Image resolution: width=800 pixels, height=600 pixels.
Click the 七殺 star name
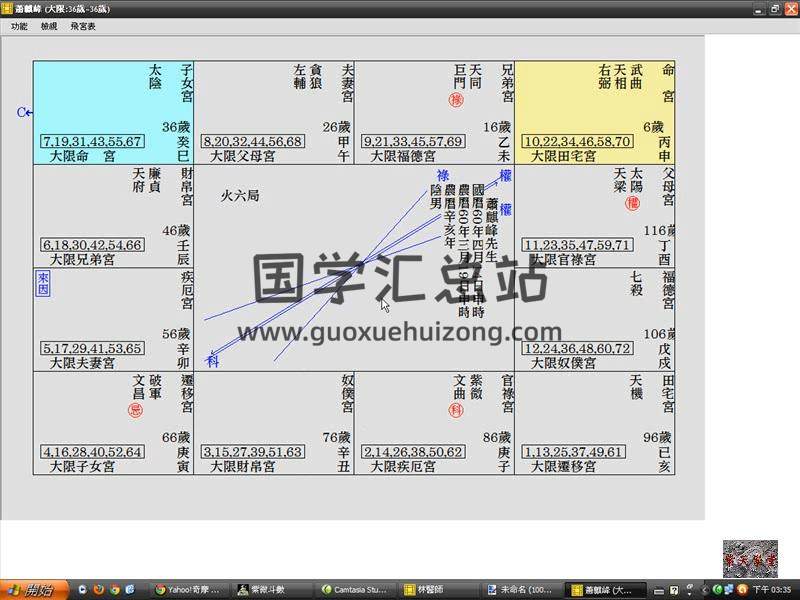636,284
